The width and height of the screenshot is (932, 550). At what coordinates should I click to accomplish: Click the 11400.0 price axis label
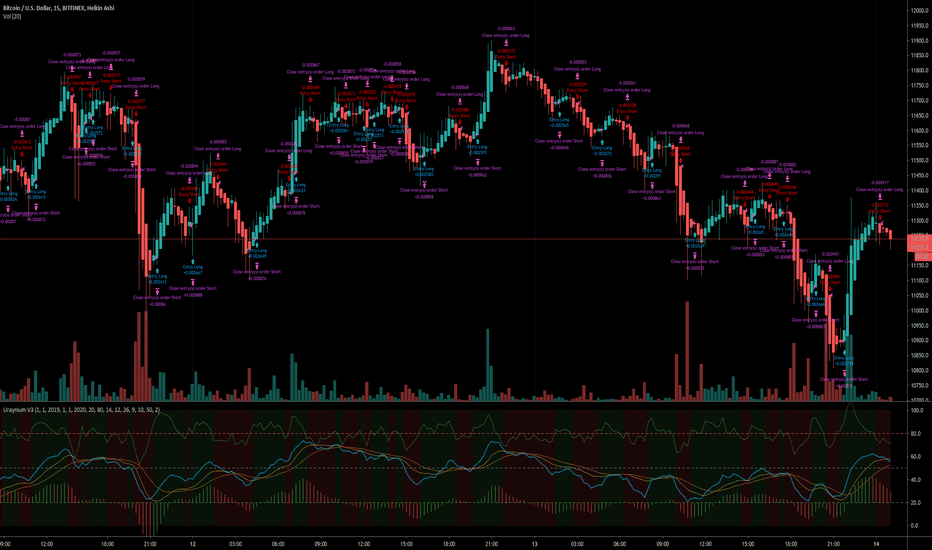pyautogui.click(x=920, y=191)
